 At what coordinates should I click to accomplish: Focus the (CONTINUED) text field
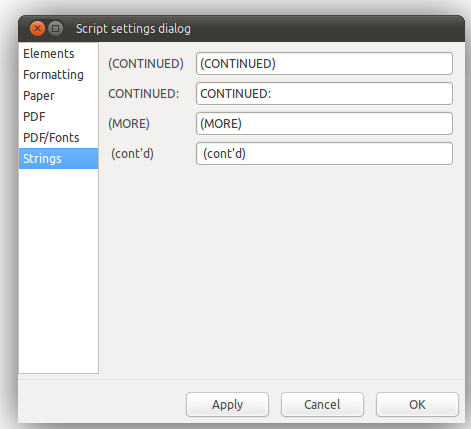[324, 64]
